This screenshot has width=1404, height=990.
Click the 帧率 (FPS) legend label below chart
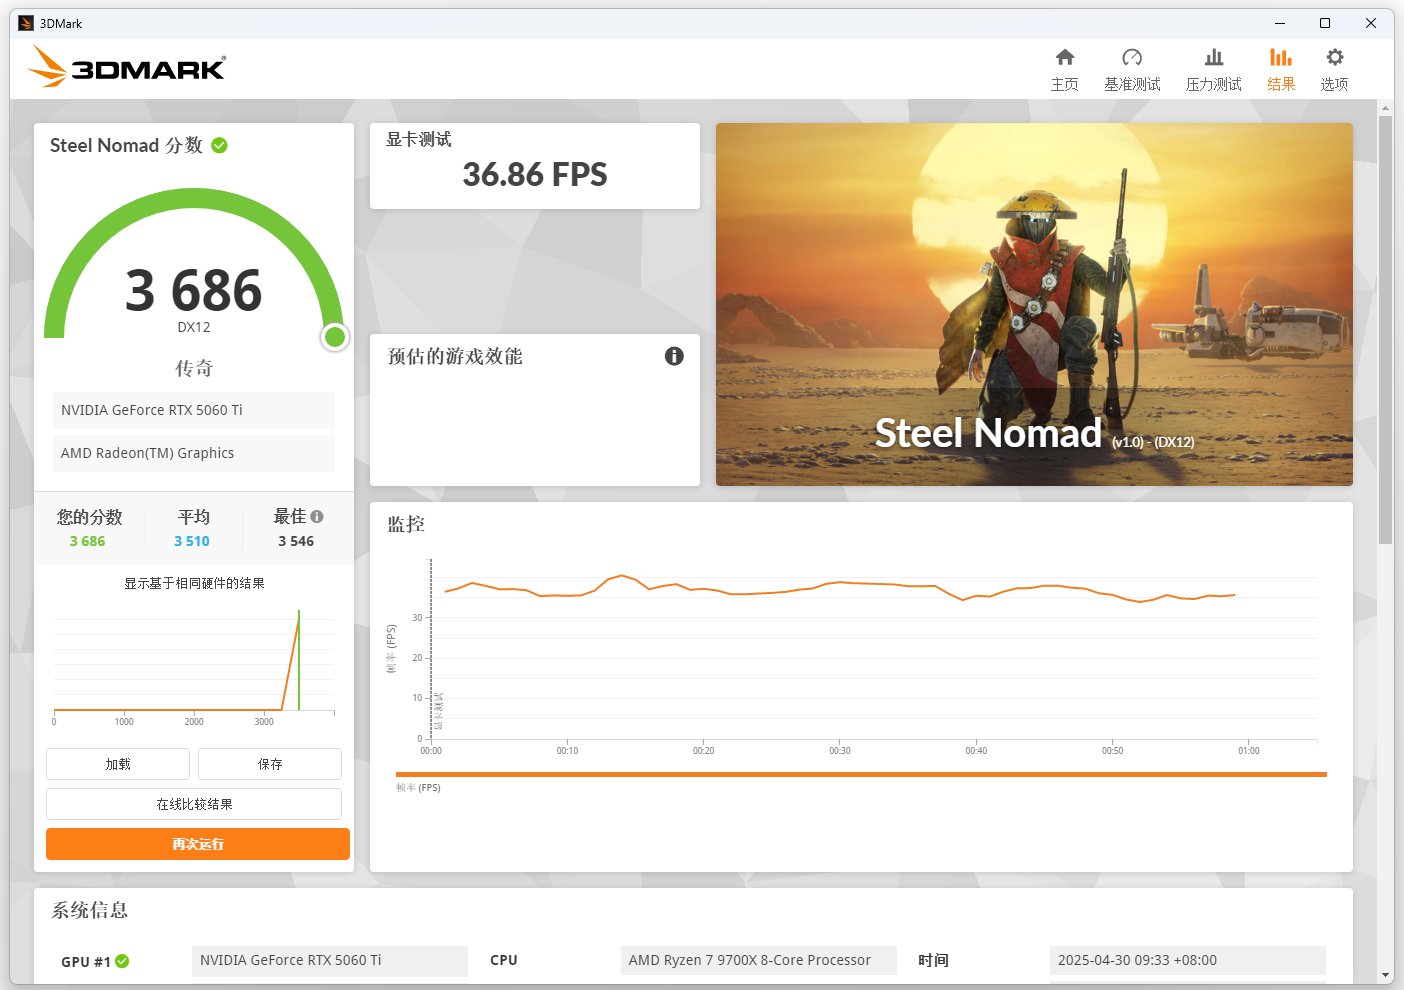[418, 788]
